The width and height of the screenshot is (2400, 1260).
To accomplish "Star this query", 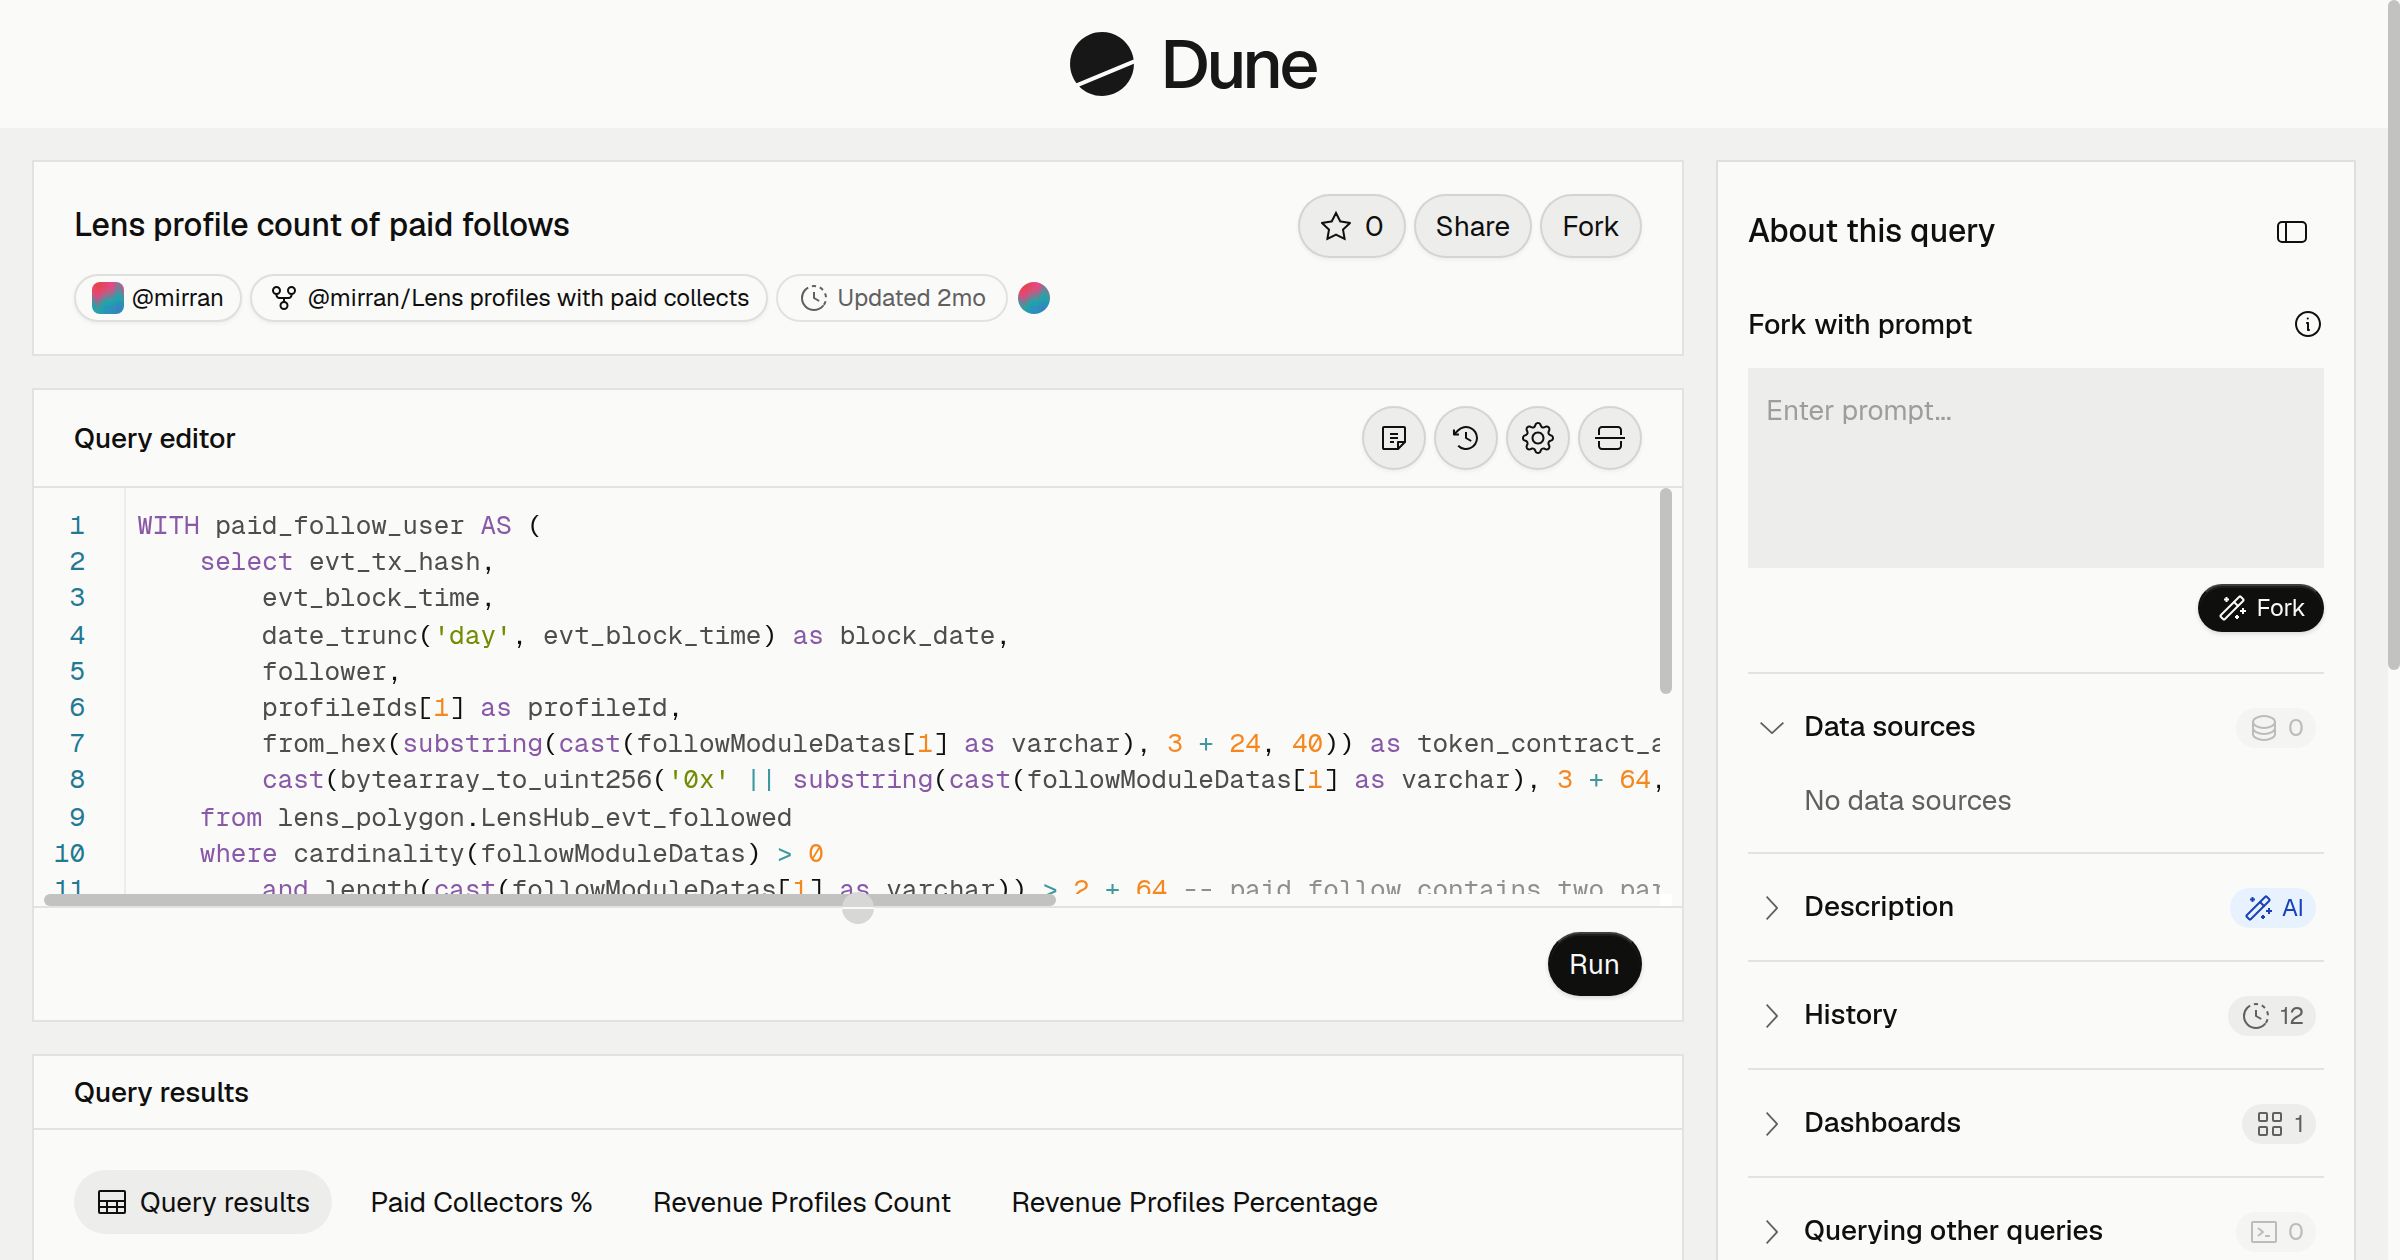I will tap(1351, 226).
